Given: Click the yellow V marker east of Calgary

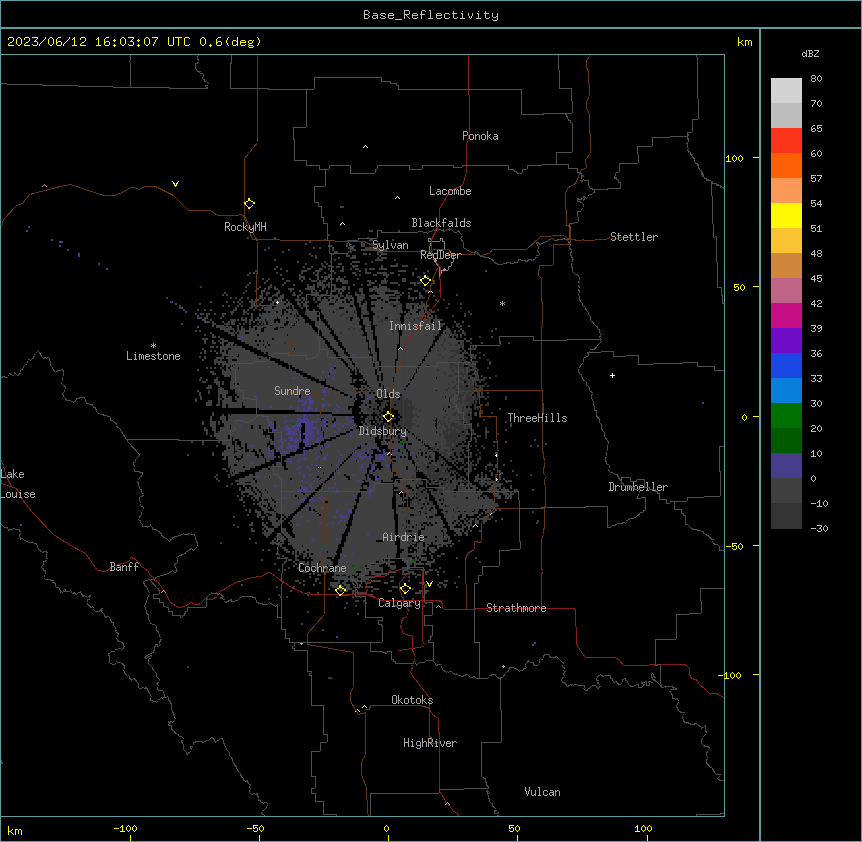Looking at the screenshot, I should [x=429, y=584].
